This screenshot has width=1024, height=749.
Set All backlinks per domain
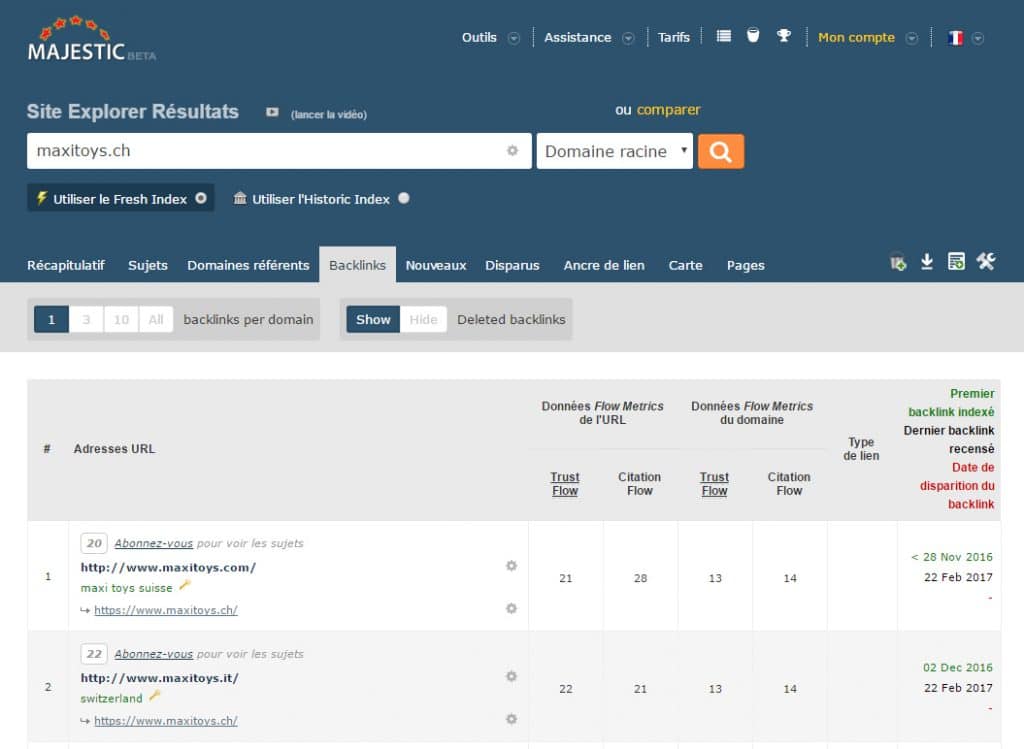point(155,319)
